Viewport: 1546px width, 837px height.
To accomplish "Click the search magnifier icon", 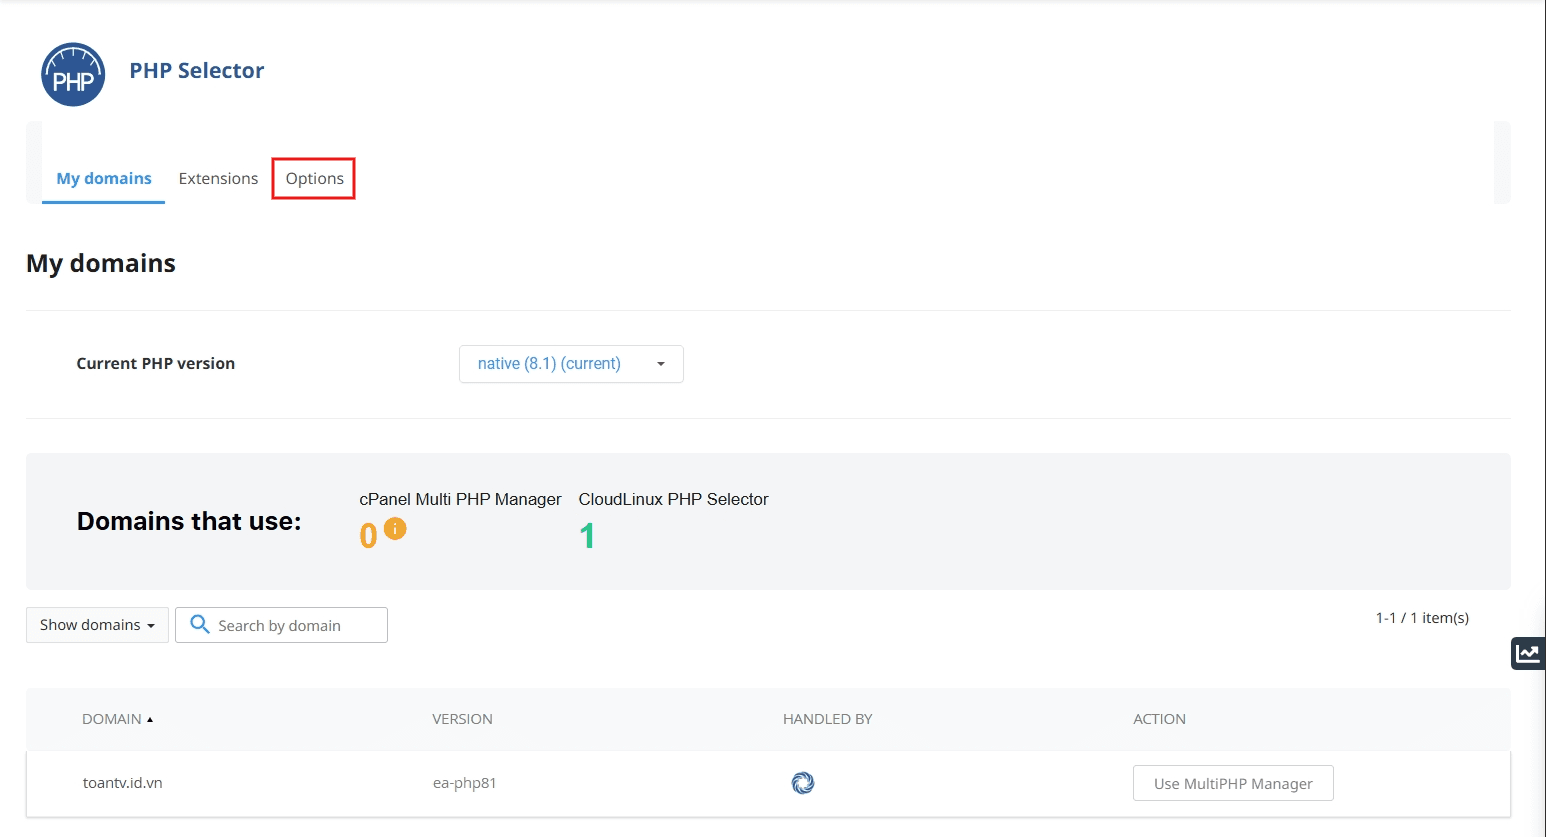I will tap(199, 624).
